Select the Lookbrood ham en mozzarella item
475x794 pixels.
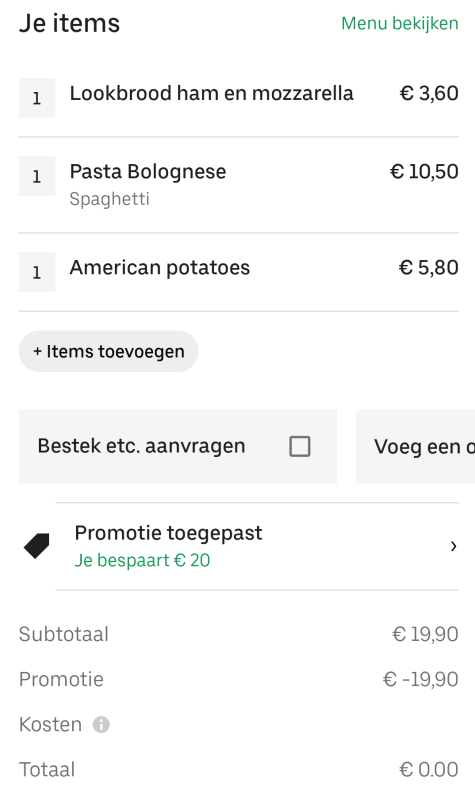(x=212, y=94)
